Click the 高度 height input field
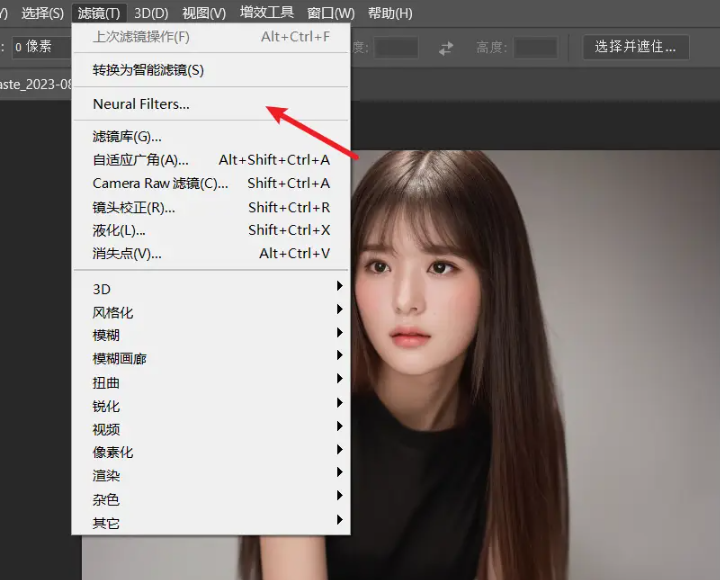This screenshot has height=580, width=720. pos(536,47)
